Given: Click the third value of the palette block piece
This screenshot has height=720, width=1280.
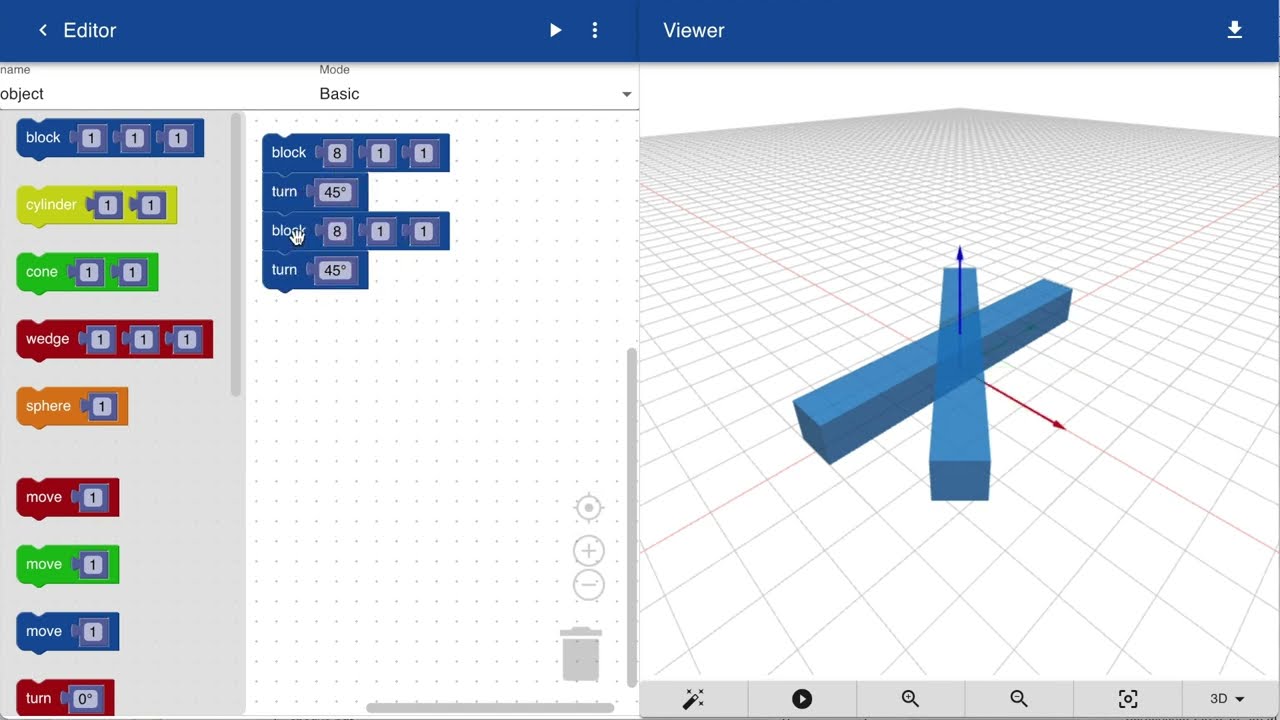Looking at the screenshot, I should point(177,139).
